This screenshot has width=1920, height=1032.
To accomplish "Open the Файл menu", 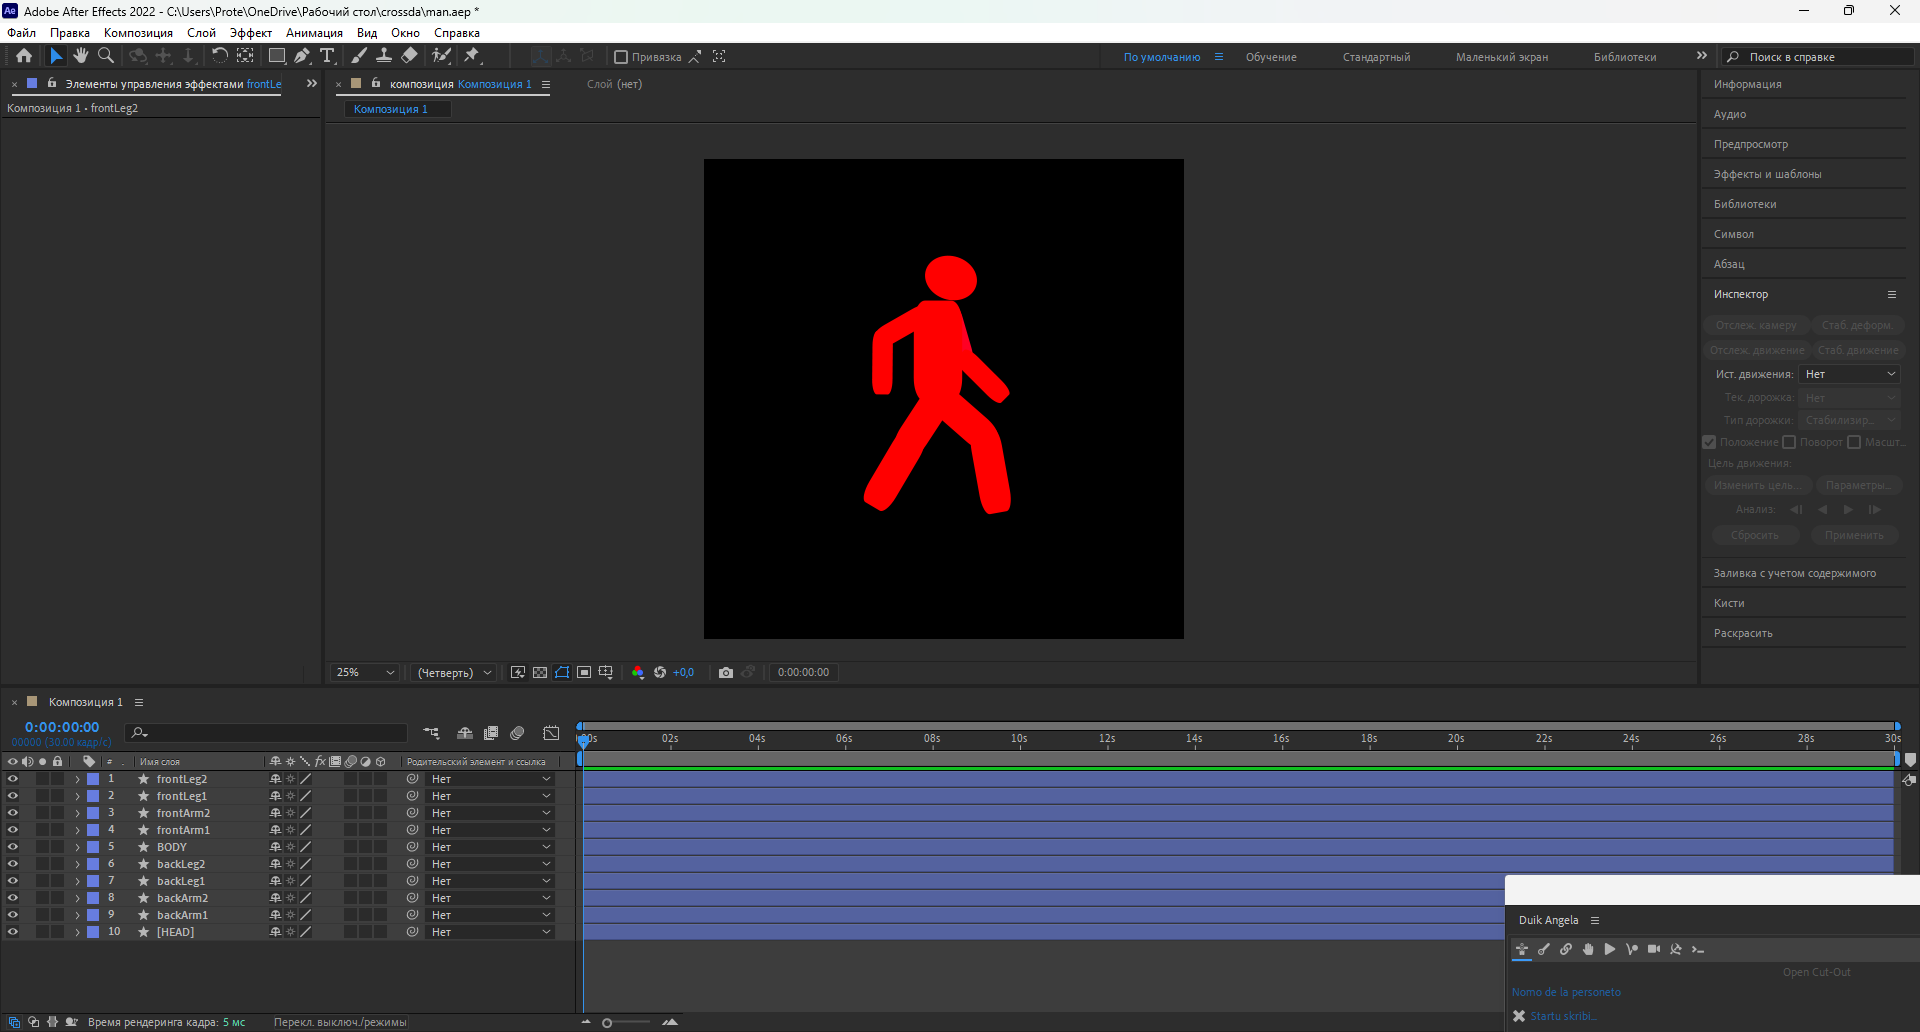I will click(x=22, y=33).
